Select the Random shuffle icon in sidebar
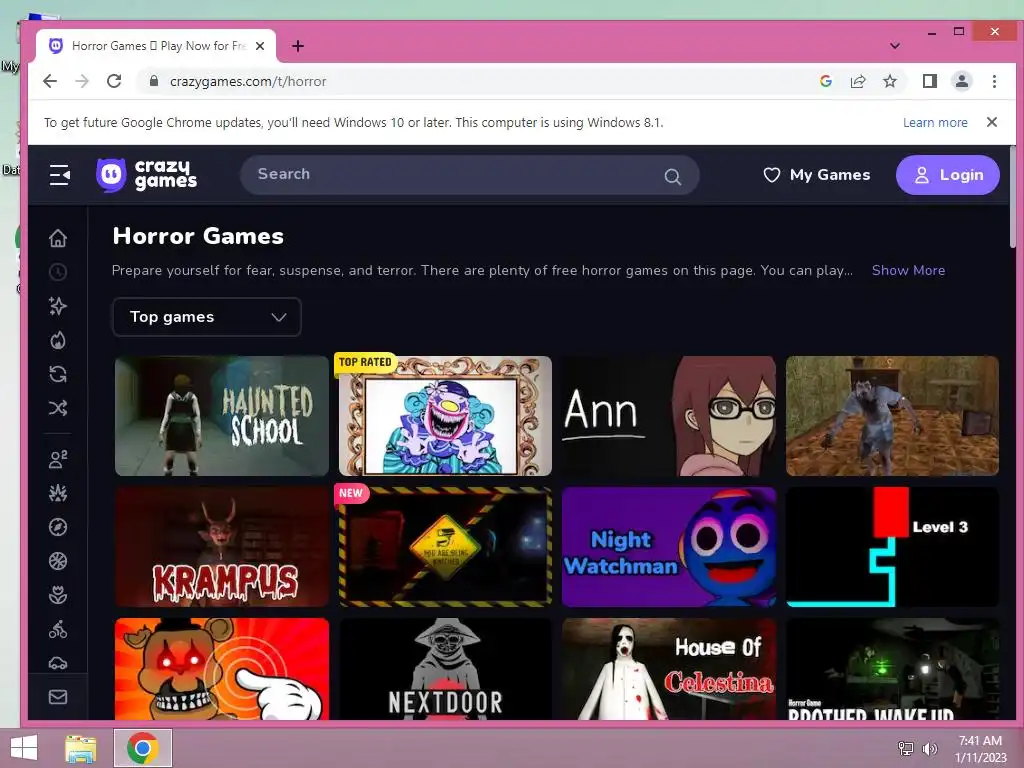This screenshot has height=768, width=1024. (58, 408)
